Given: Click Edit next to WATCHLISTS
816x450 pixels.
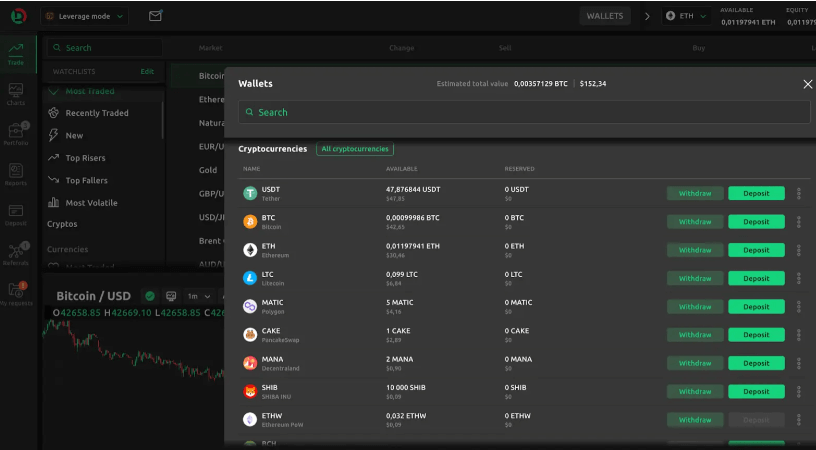Looking at the screenshot, I should point(147,71).
